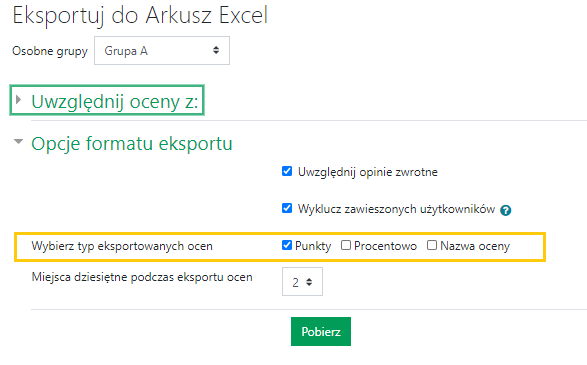Open the Osobne grupy dropdown showing Grupa A
The image size is (587, 365).
tap(162, 51)
